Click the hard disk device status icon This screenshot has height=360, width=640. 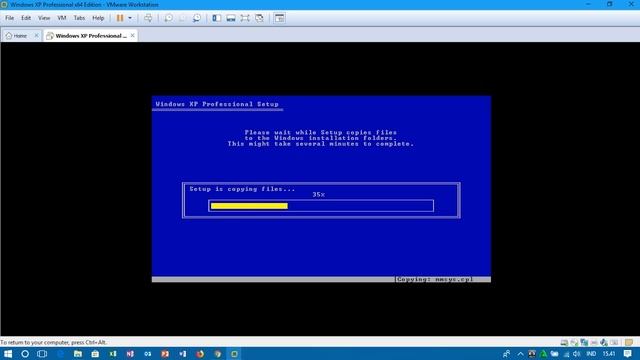pyautogui.click(x=564, y=342)
